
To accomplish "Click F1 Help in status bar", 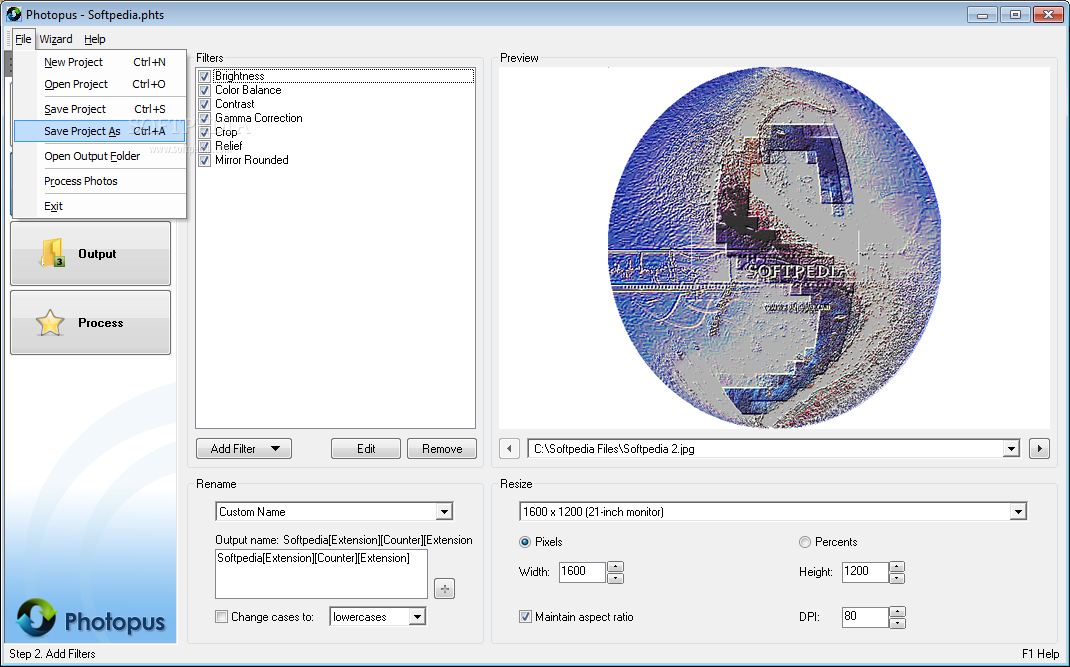I will [1040, 654].
